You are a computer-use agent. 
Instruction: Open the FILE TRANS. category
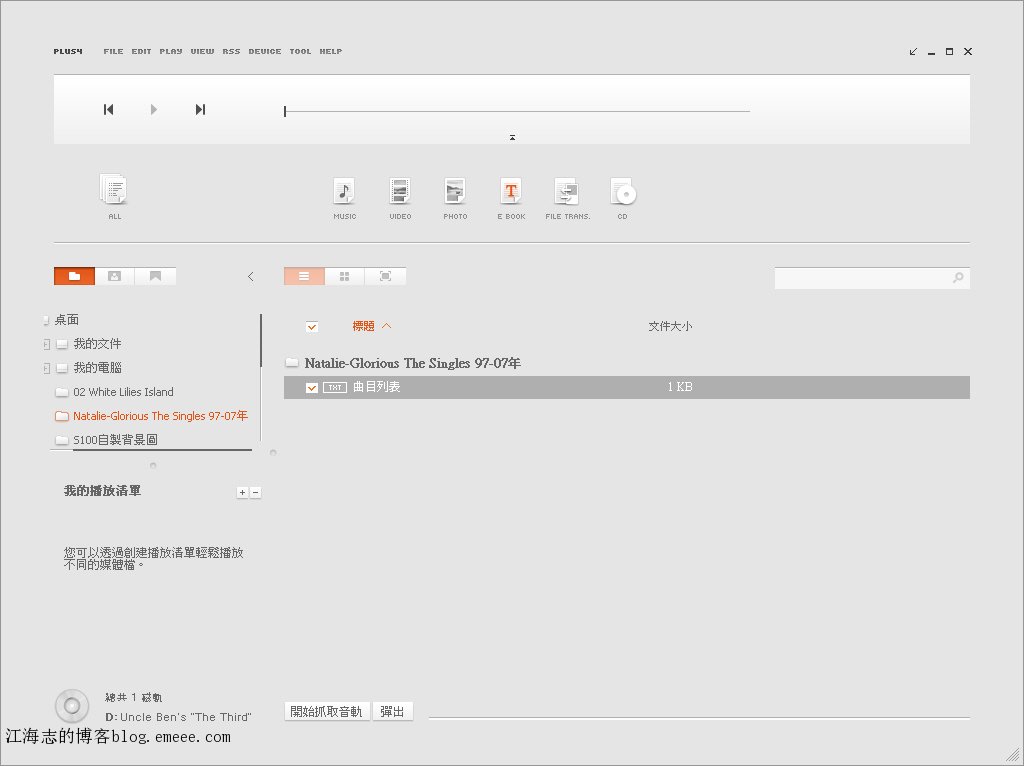point(567,199)
